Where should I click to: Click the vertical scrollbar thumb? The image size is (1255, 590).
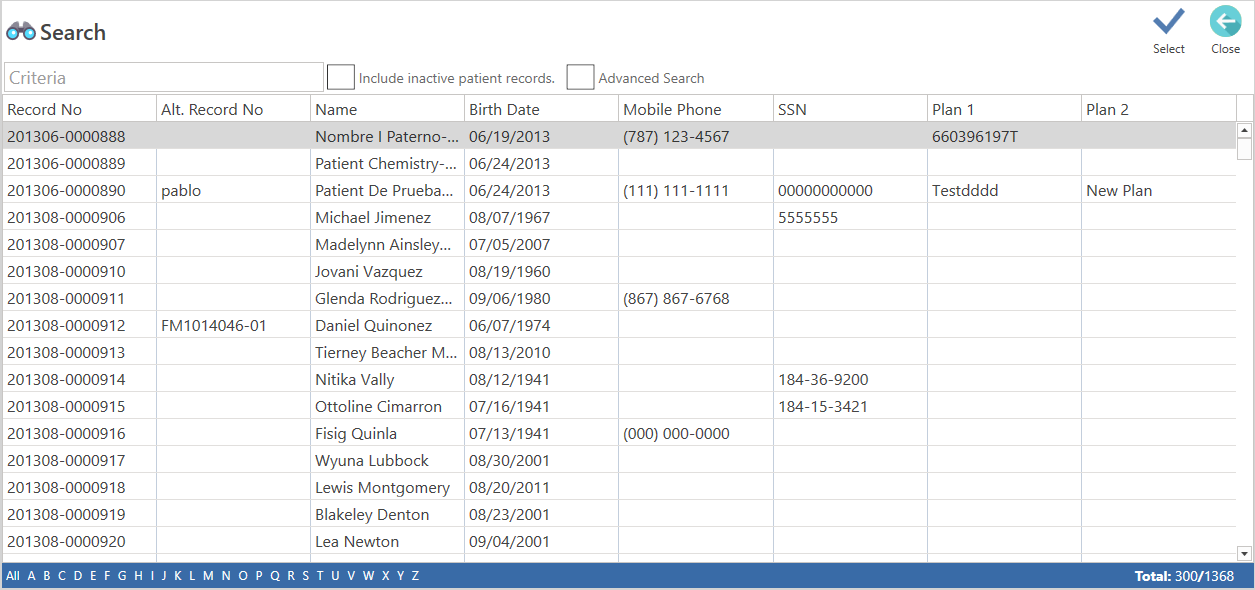(x=1244, y=149)
